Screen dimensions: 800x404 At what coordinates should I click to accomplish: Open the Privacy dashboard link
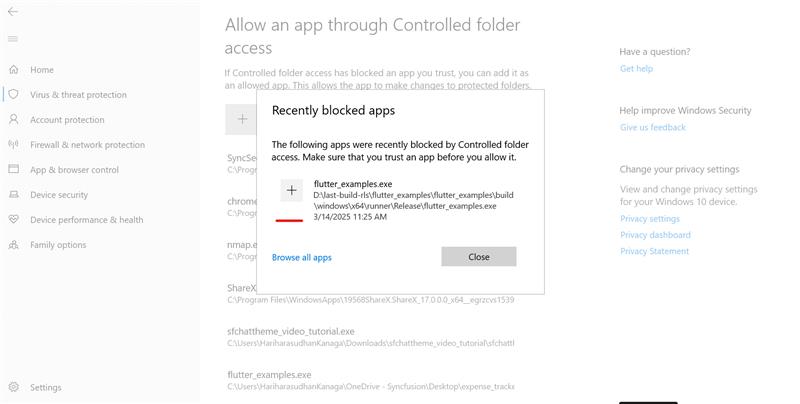655,235
